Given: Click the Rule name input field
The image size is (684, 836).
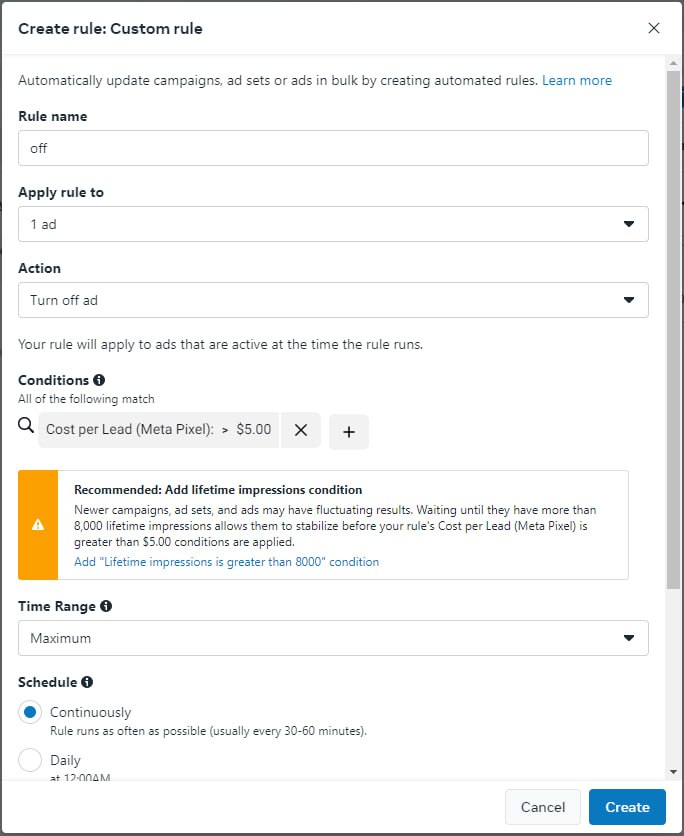Looking at the screenshot, I should click(x=333, y=148).
